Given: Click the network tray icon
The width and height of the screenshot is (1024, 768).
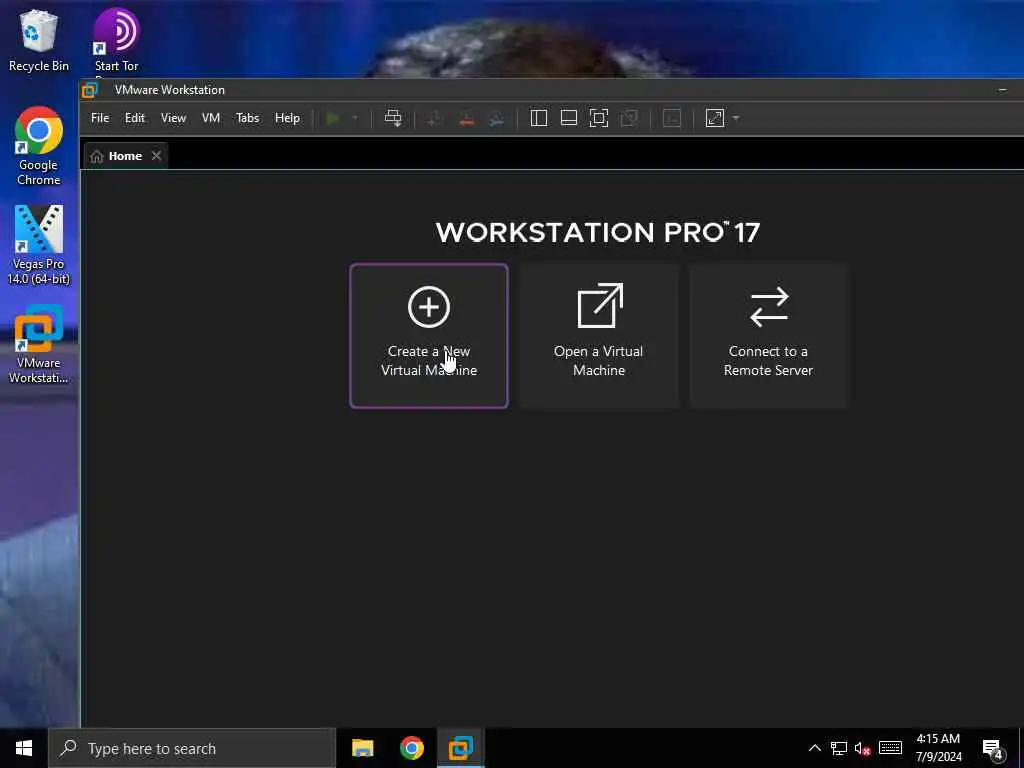Looking at the screenshot, I should tap(839, 748).
